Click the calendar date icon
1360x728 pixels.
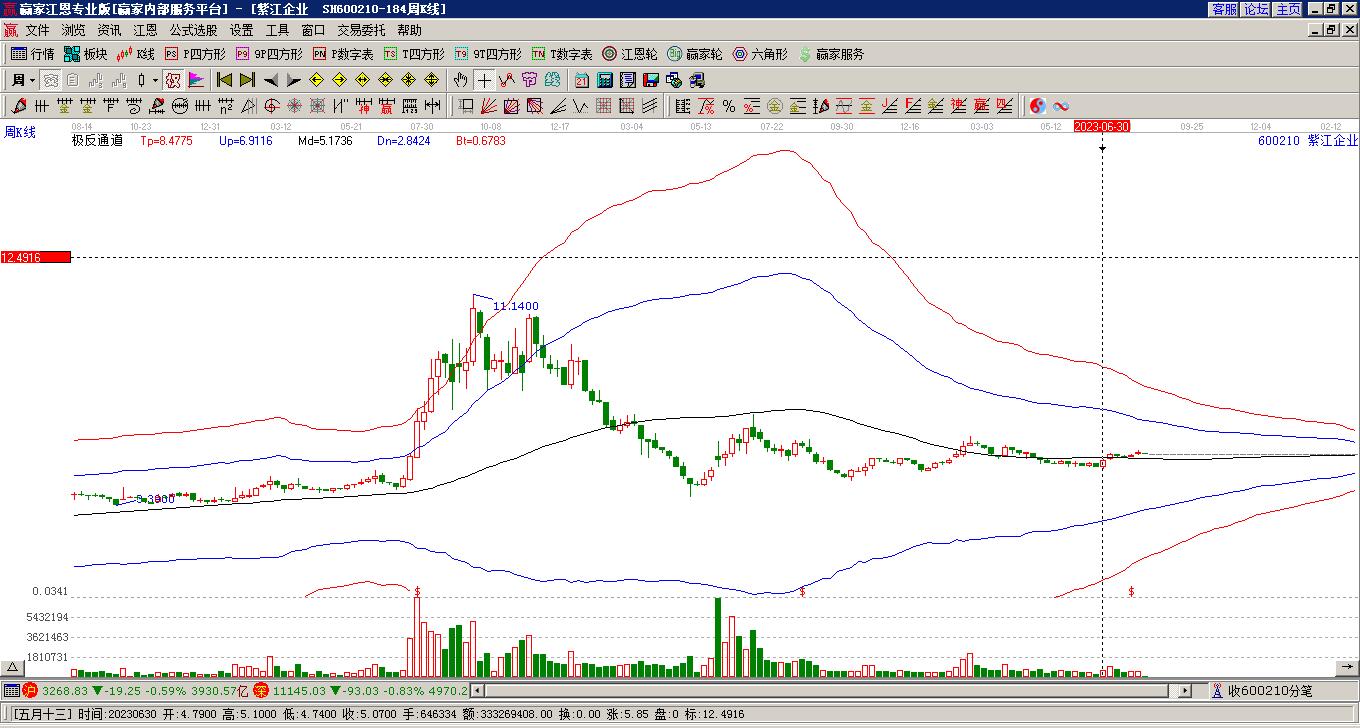point(581,80)
